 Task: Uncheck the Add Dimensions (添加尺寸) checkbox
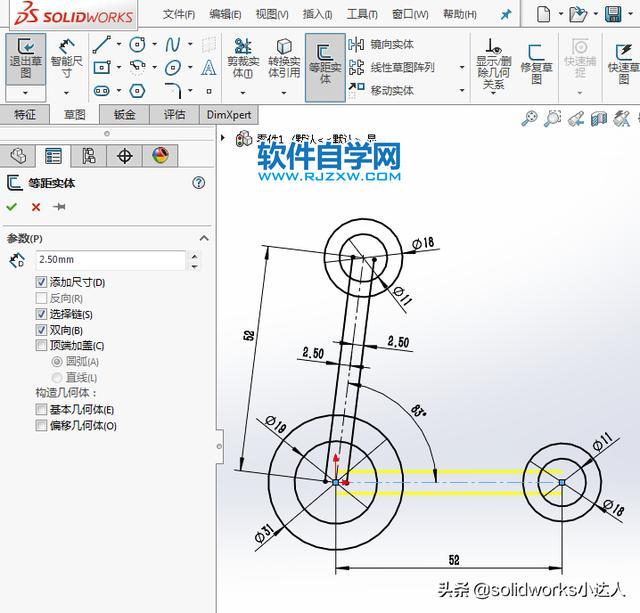pyautogui.click(x=41, y=282)
